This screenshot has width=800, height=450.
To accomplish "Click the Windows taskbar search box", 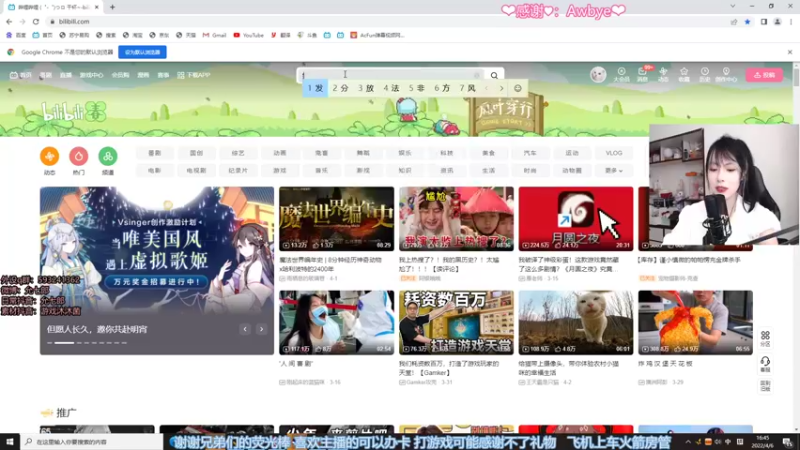I will (92, 441).
